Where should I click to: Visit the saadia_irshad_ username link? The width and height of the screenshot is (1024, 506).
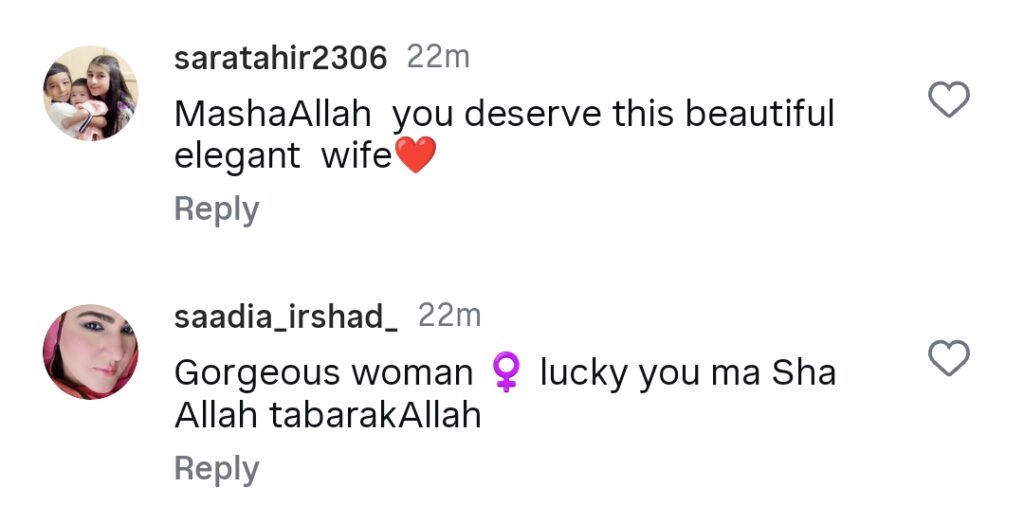click(286, 317)
